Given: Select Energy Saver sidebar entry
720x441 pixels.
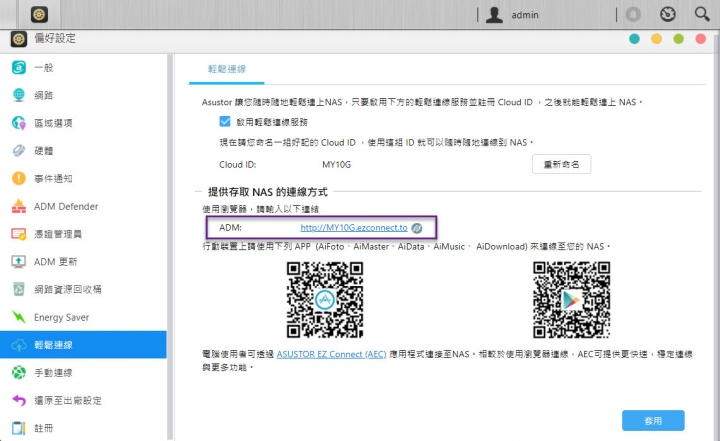Looking at the screenshot, I should 83,317.
